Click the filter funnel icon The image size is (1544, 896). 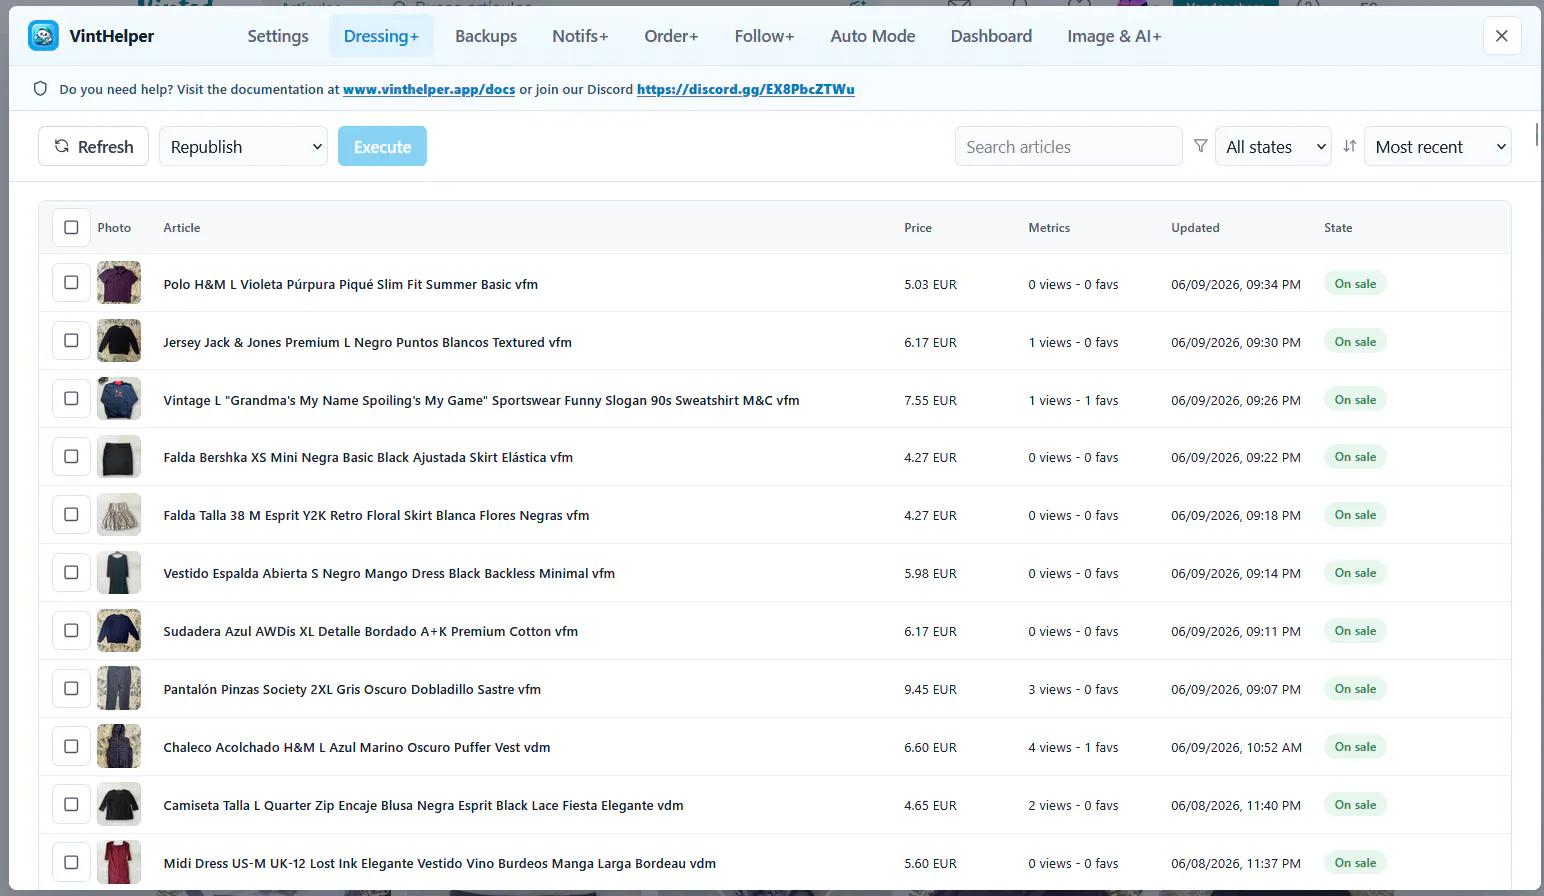point(1200,146)
